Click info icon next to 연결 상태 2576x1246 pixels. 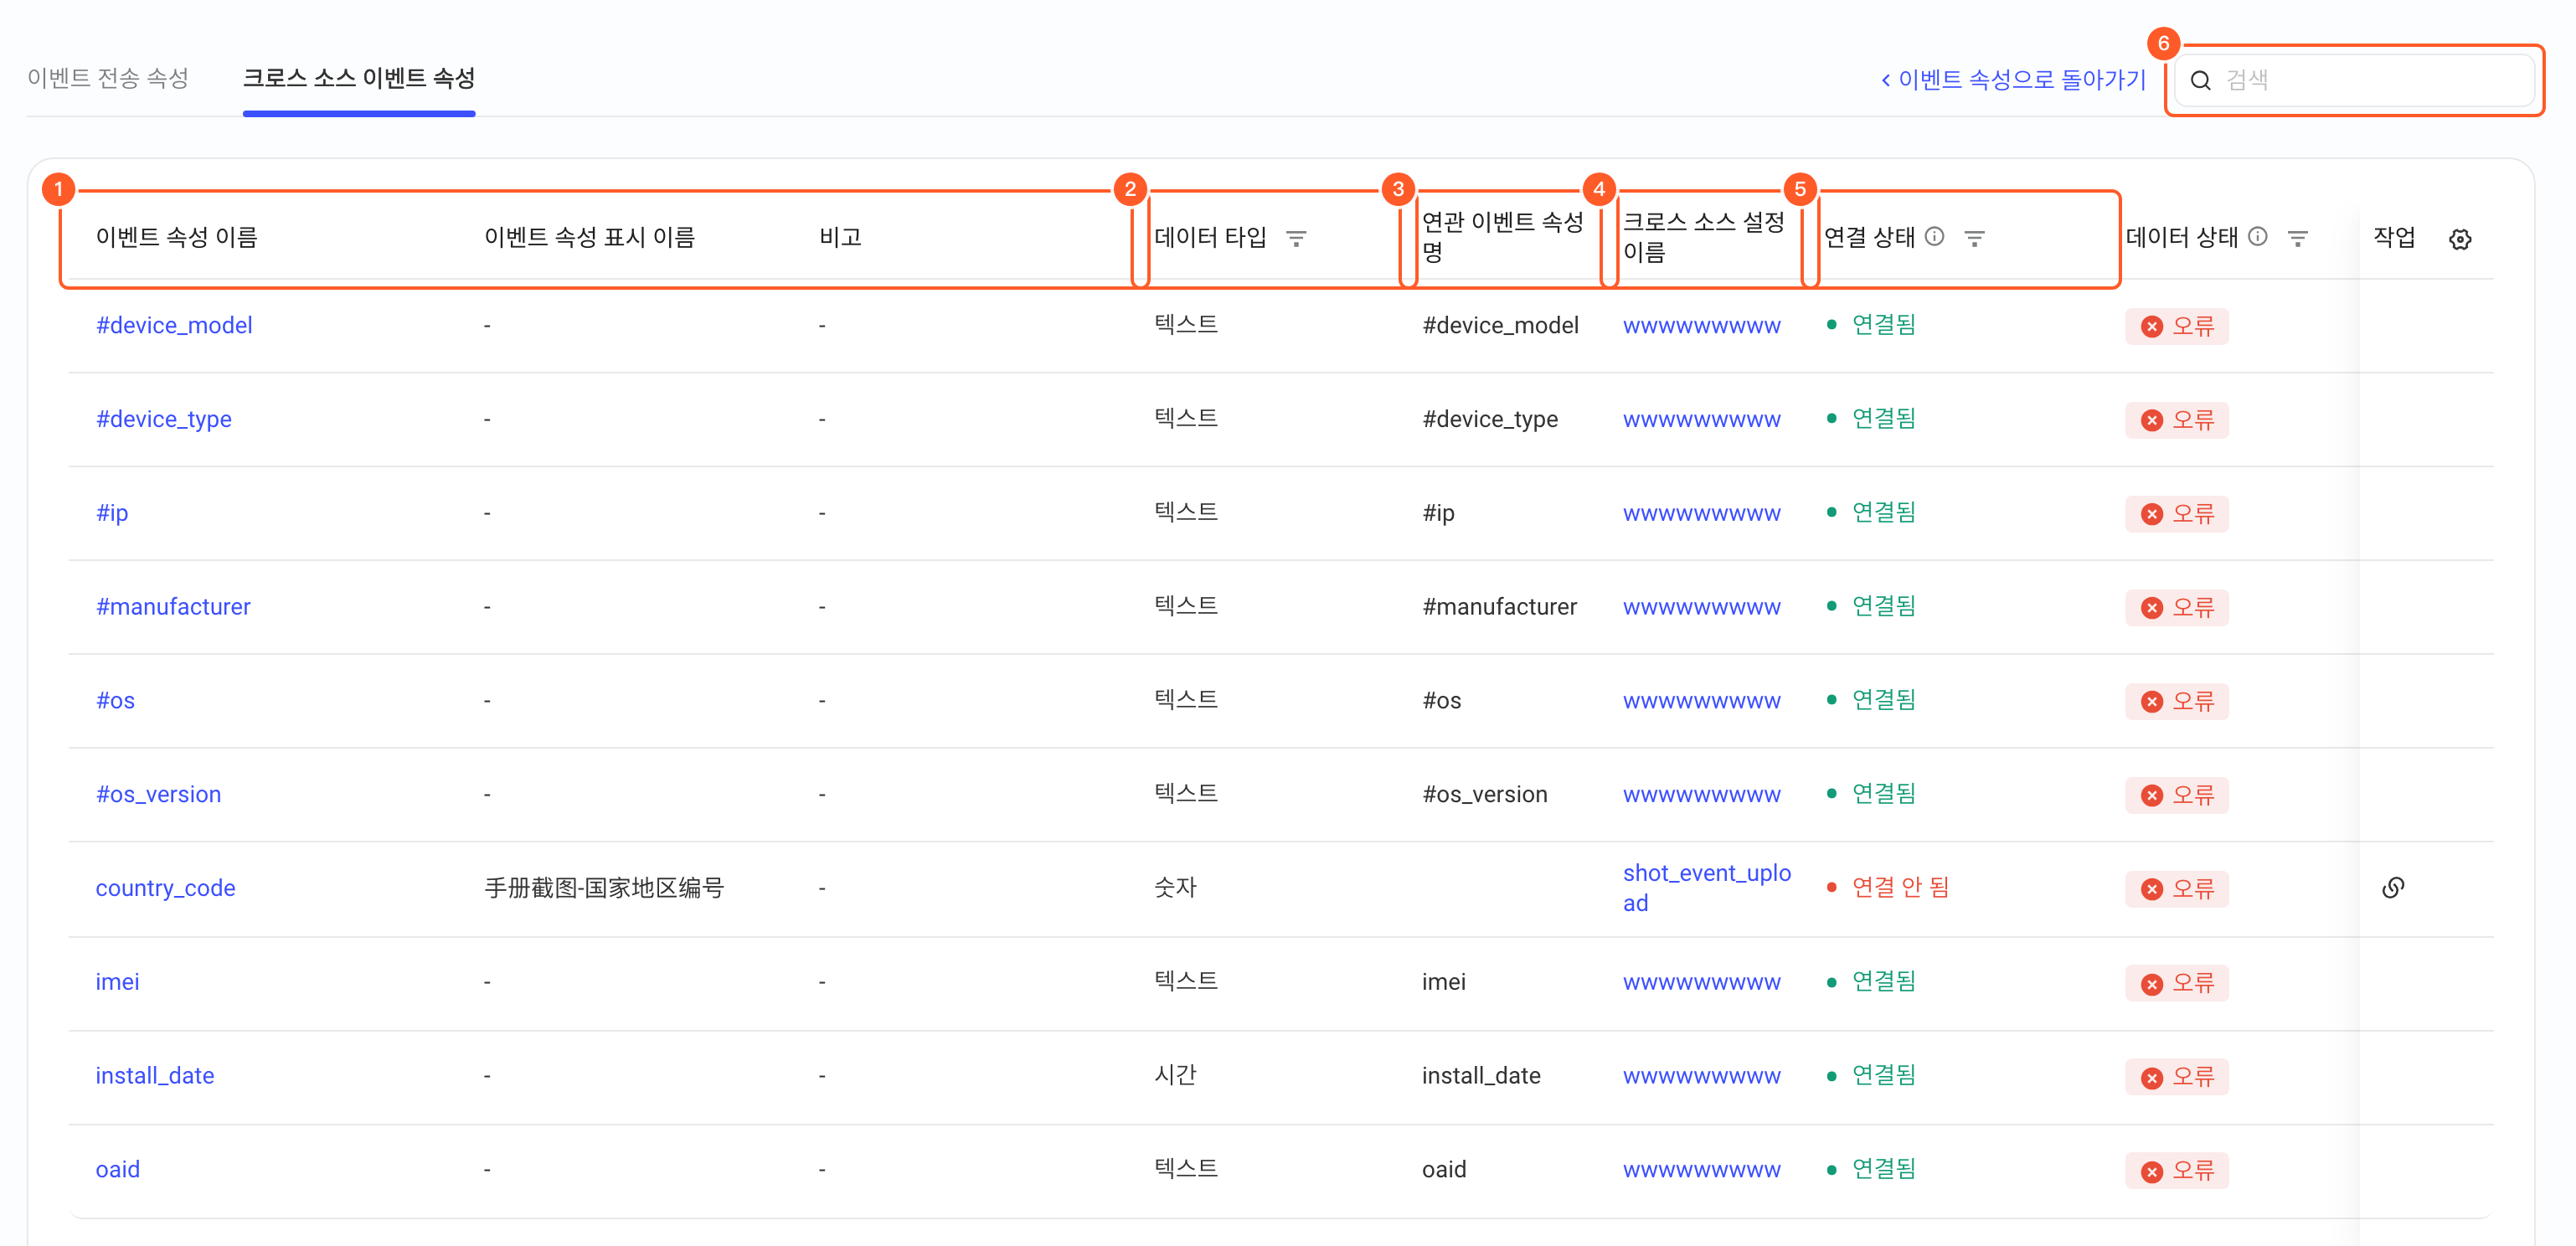[1935, 237]
